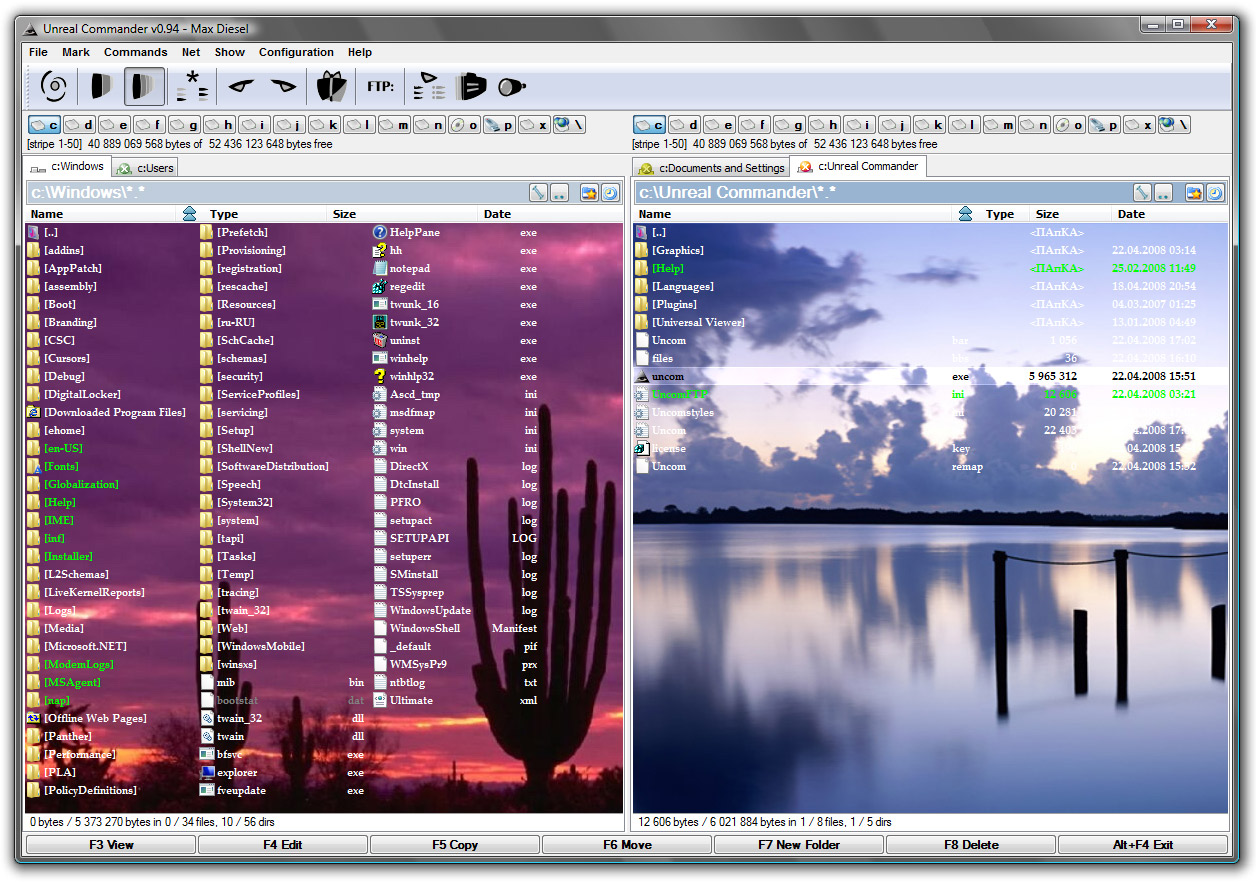Screen dimensions: 1256x882
Task: Sort the left panel by Date column
Action: (550, 214)
